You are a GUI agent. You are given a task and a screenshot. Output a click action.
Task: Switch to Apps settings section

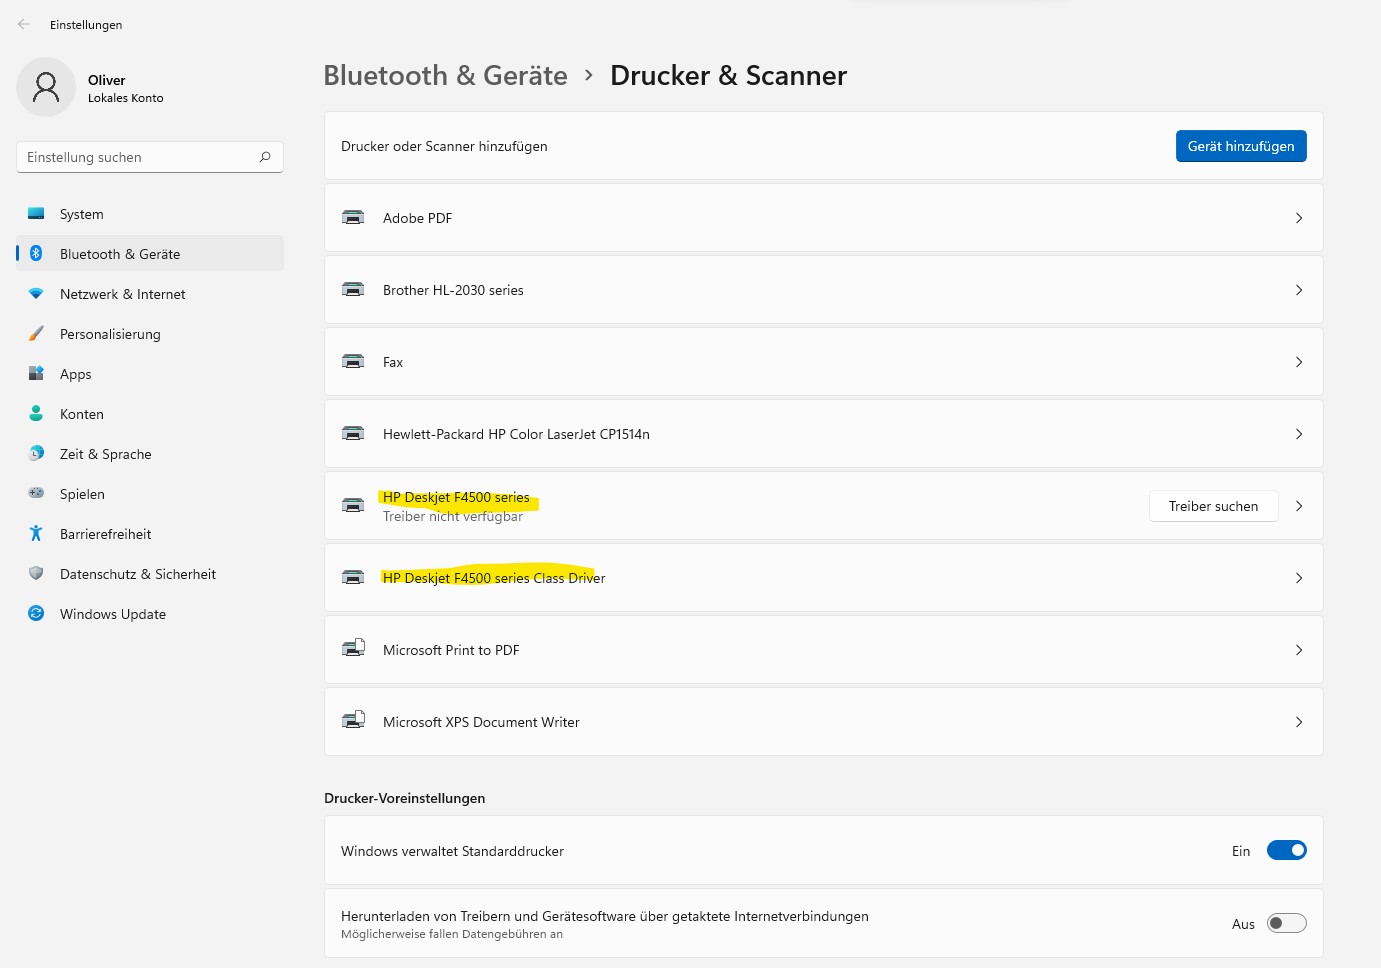coord(150,374)
